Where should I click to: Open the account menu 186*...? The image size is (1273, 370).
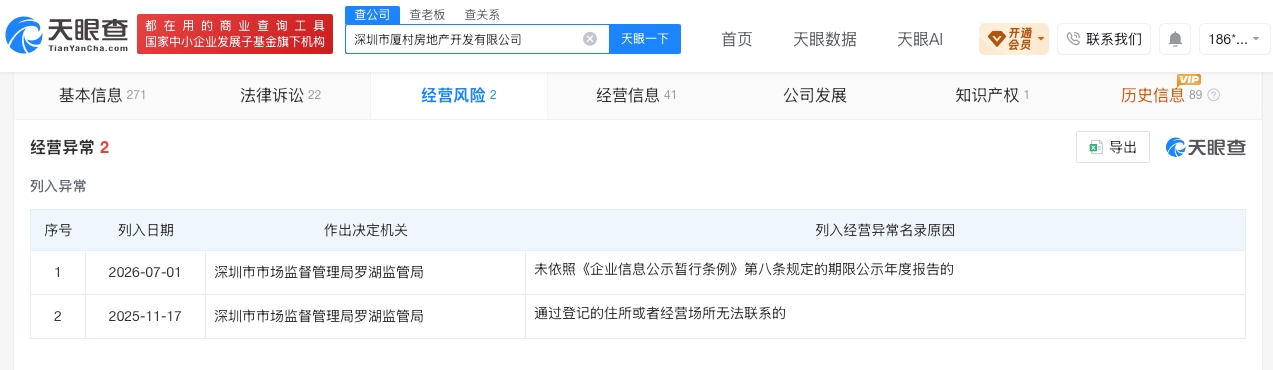[1234, 39]
